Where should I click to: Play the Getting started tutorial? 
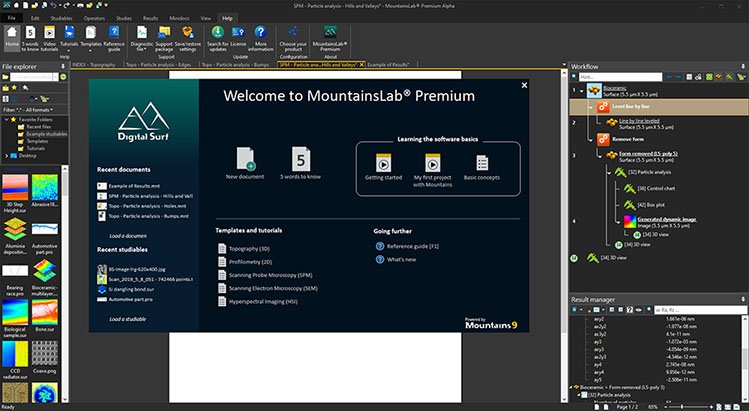pos(384,167)
